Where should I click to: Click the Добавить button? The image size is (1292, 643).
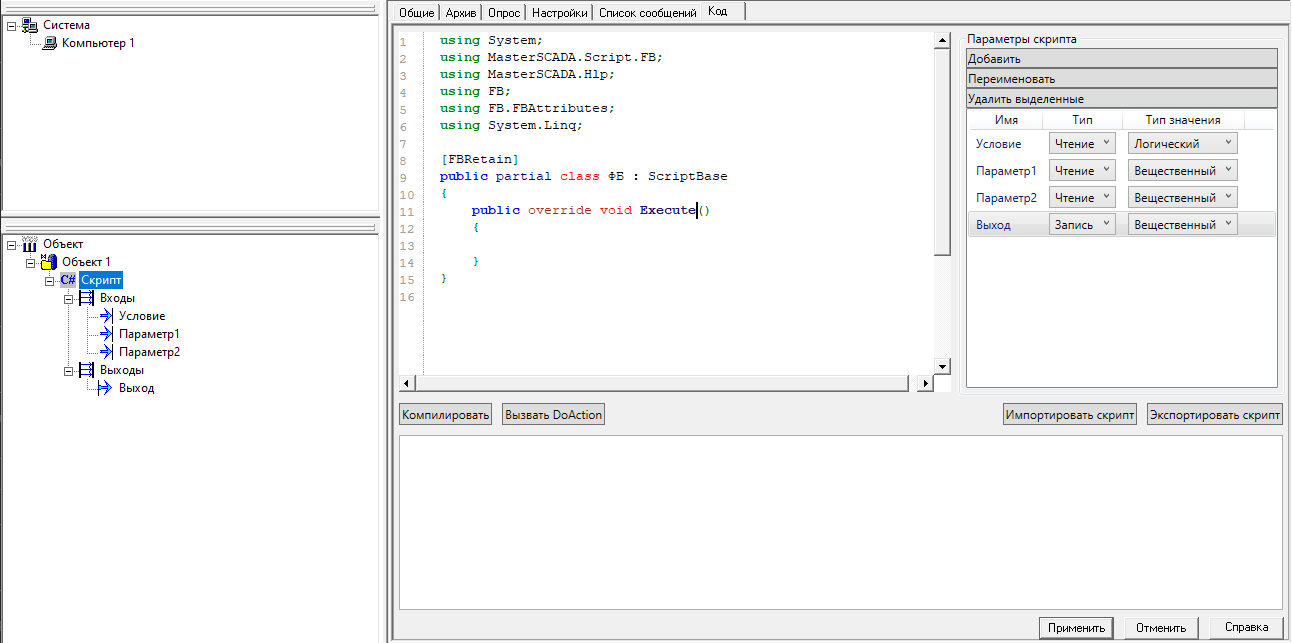tap(1122, 59)
